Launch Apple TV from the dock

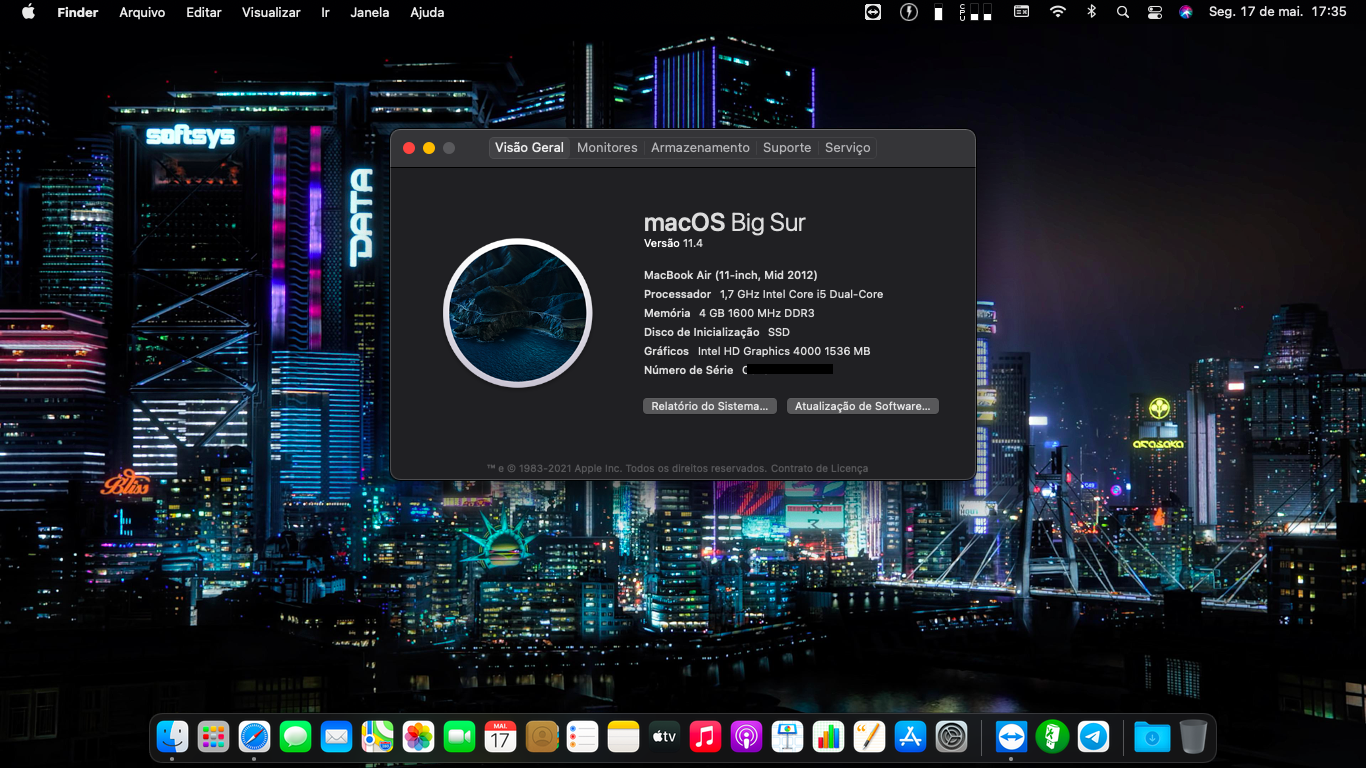pyautogui.click(x=664, y=737)
